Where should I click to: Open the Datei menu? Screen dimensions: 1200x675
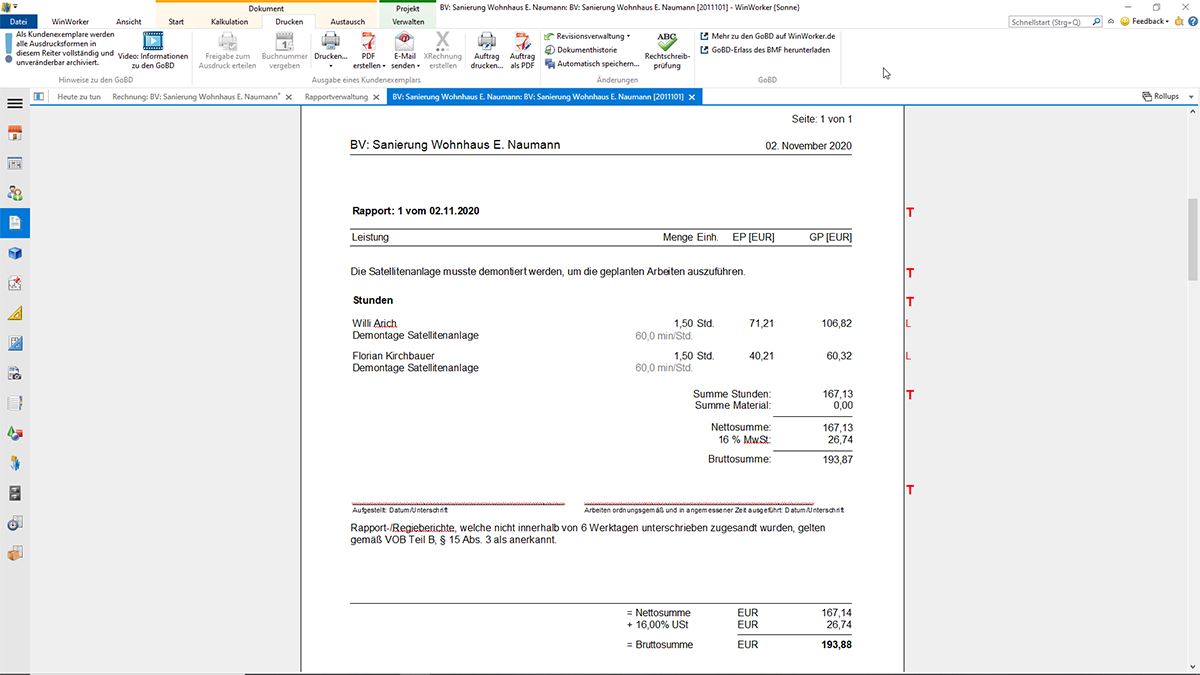point(18,21)
